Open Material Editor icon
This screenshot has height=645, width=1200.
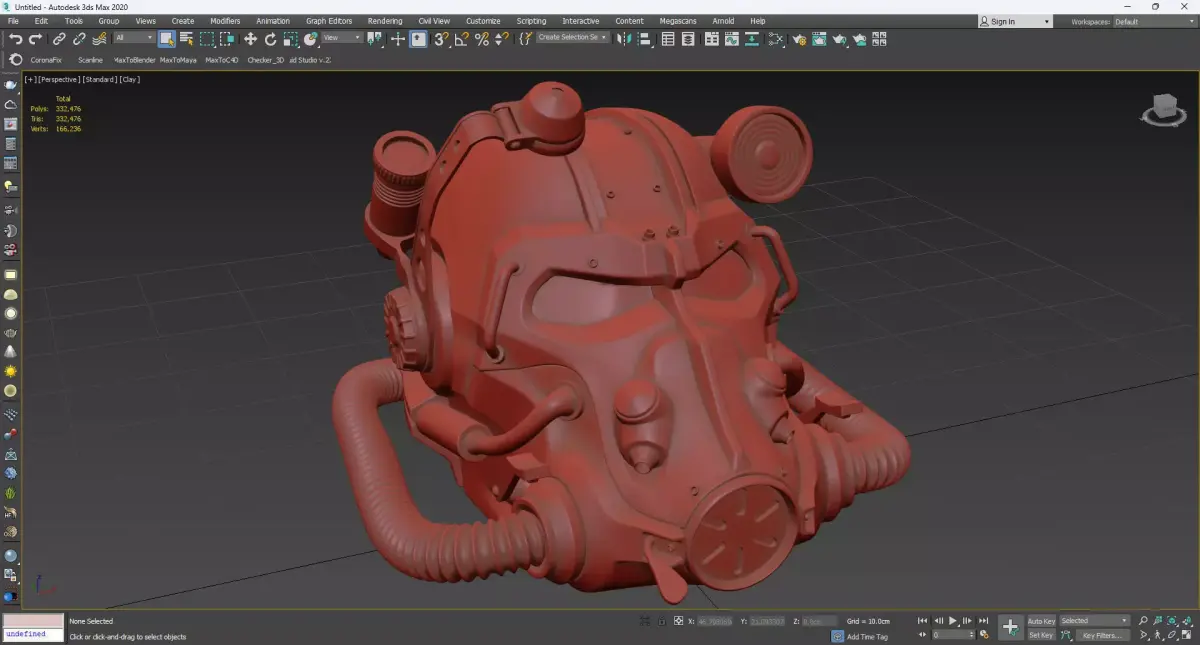776,39
